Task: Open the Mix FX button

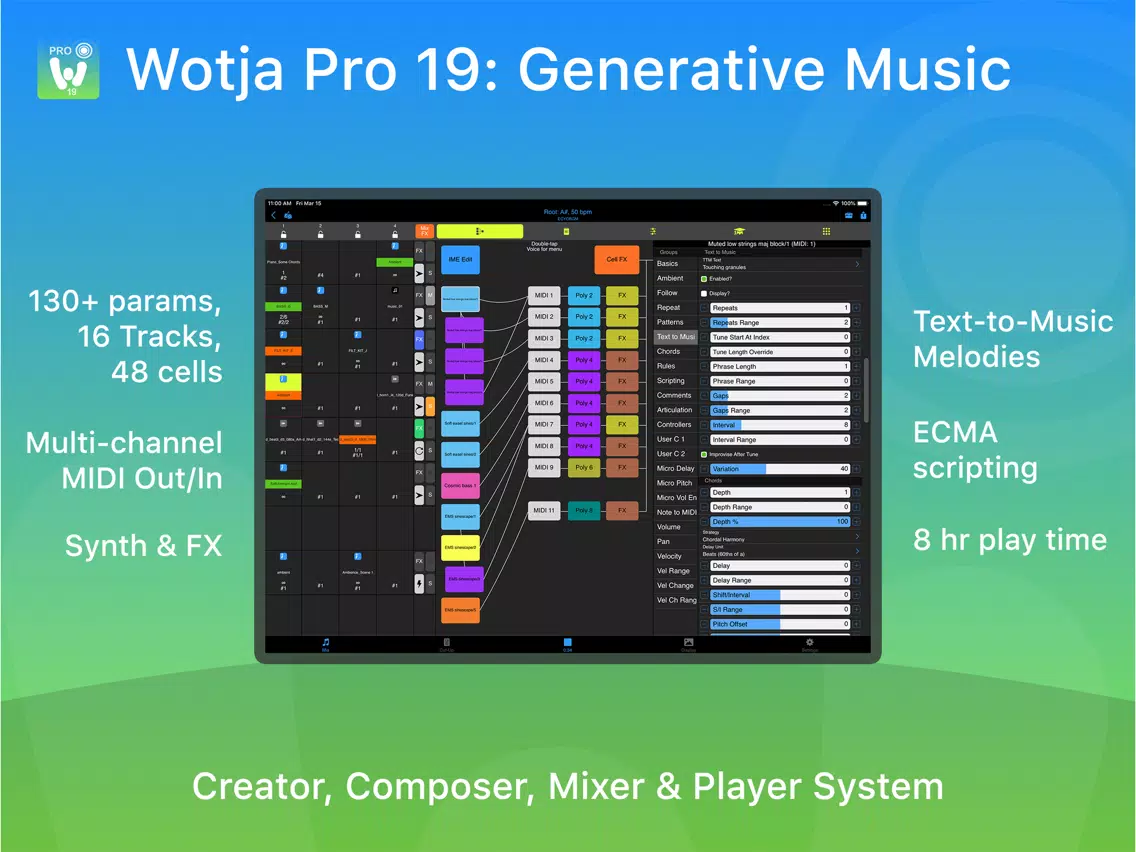Action: pyautogui.click(x=425, y=231)
